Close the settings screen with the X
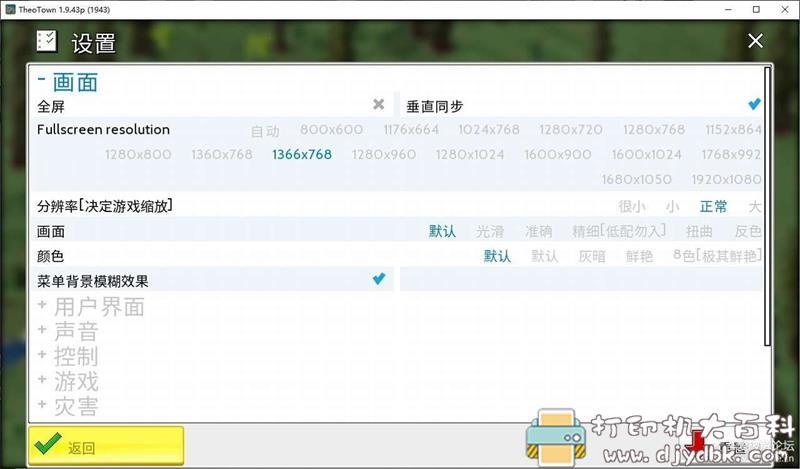Screen dimensions: 800x469 click(x=755, y=41)
